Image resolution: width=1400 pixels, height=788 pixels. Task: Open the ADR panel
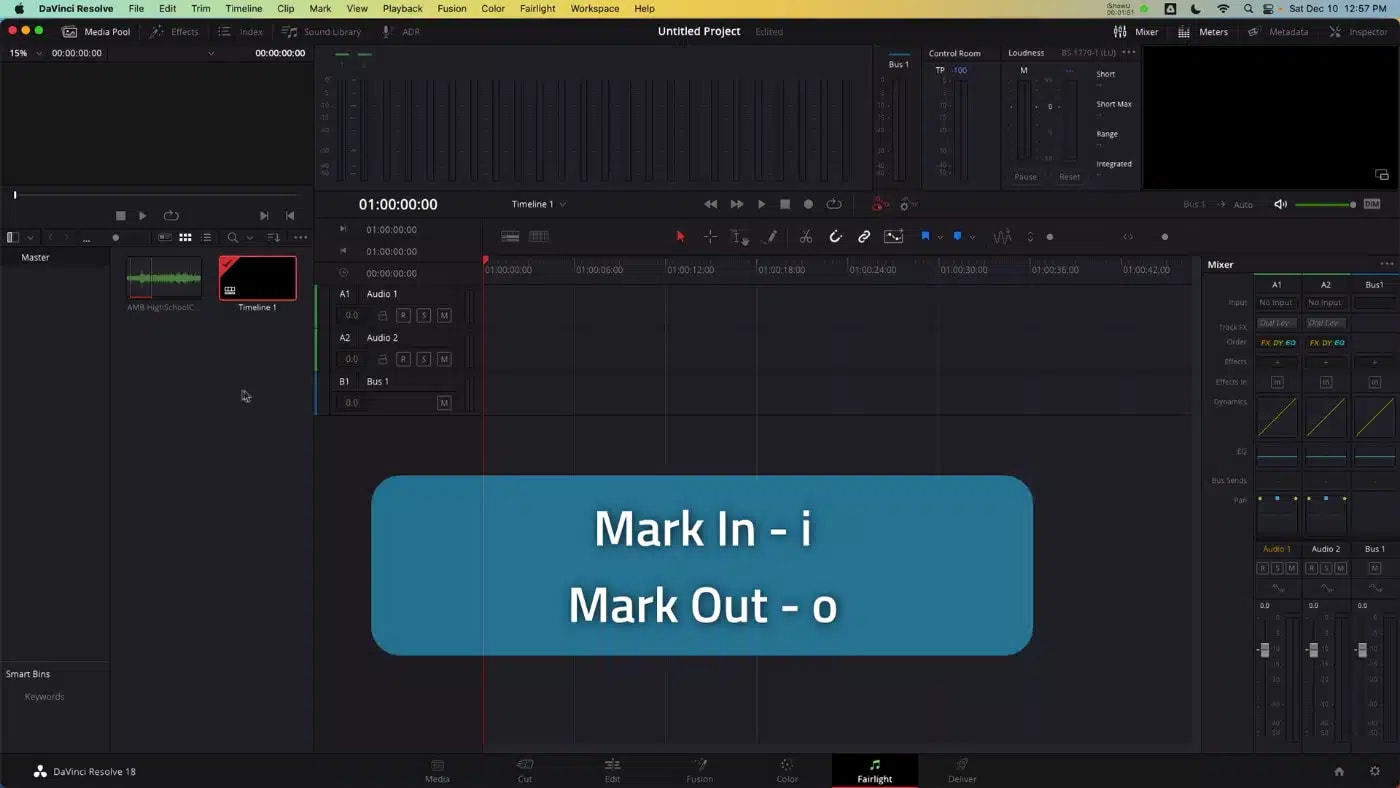pyautogui.click(x=402, y=31)
